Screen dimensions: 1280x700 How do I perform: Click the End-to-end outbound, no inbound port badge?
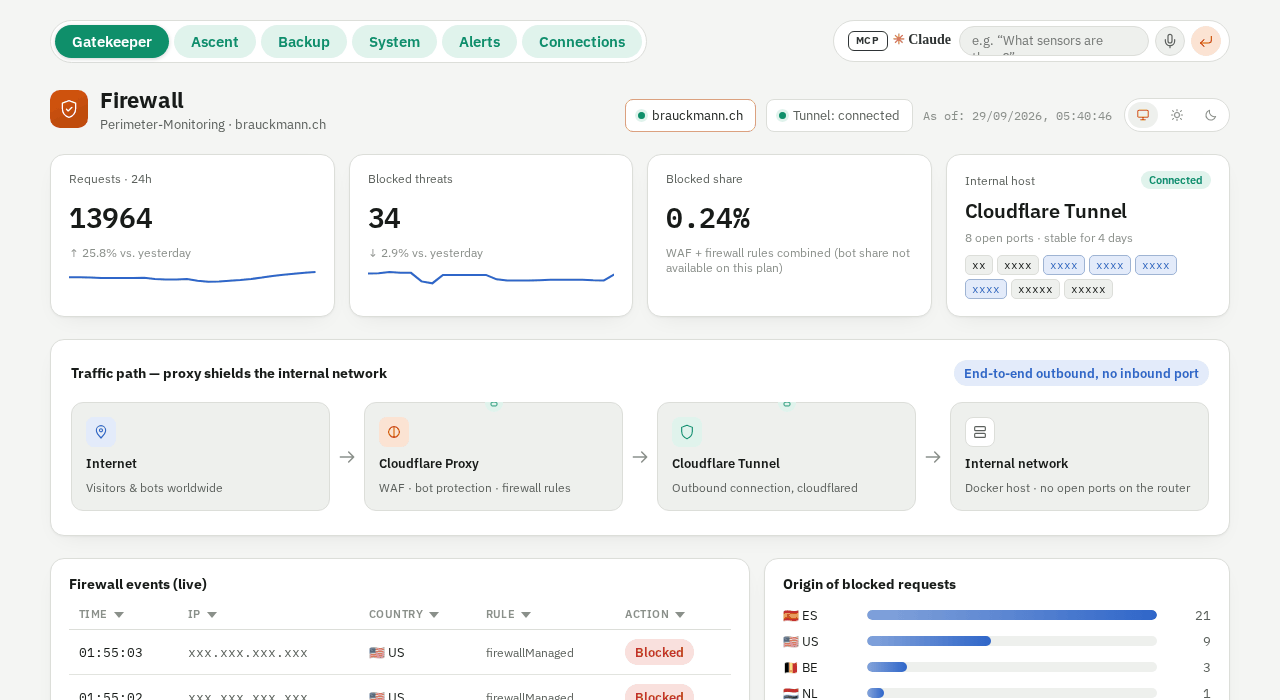click(1081, 373)
